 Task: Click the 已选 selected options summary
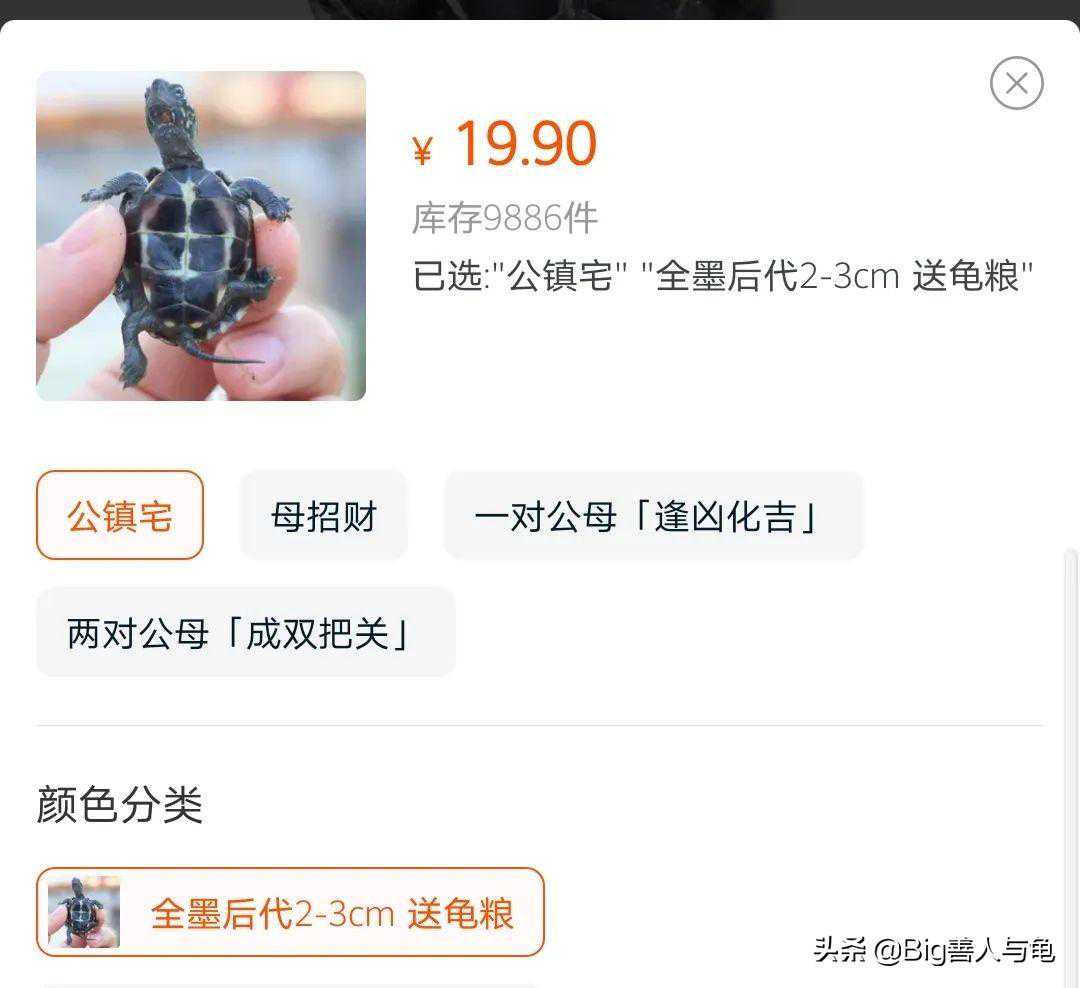(723, 276)
